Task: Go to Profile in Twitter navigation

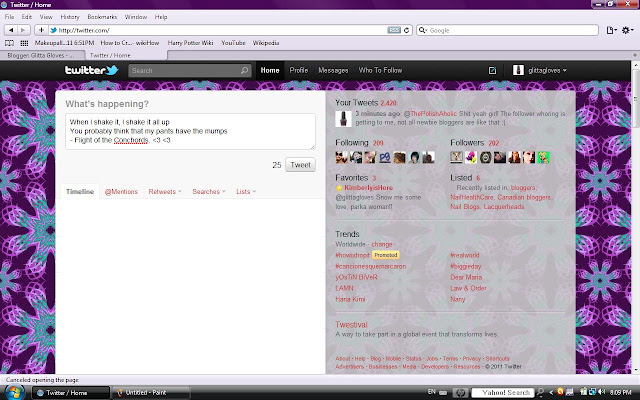Action: [299, 70]
